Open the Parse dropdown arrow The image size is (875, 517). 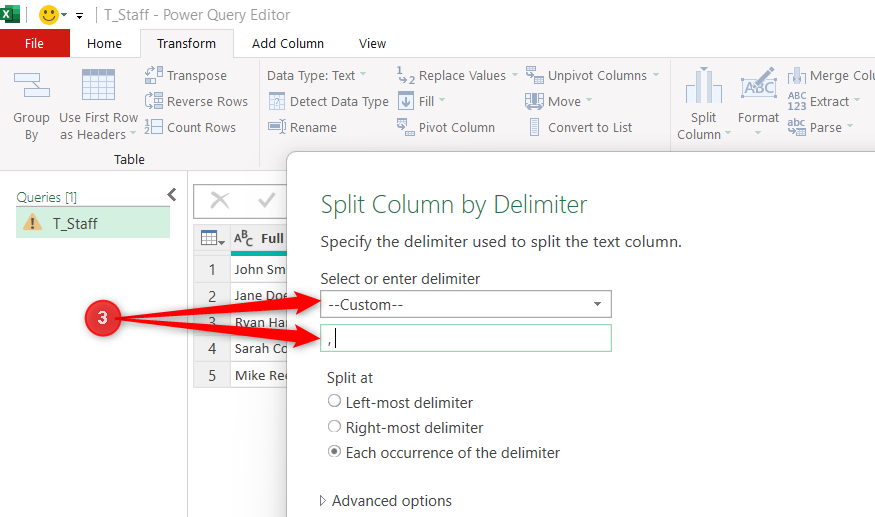[850, 126]
